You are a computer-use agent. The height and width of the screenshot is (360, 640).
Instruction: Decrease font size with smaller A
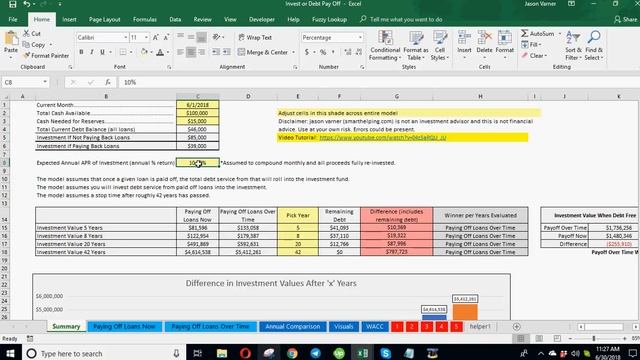pos(166,38)
